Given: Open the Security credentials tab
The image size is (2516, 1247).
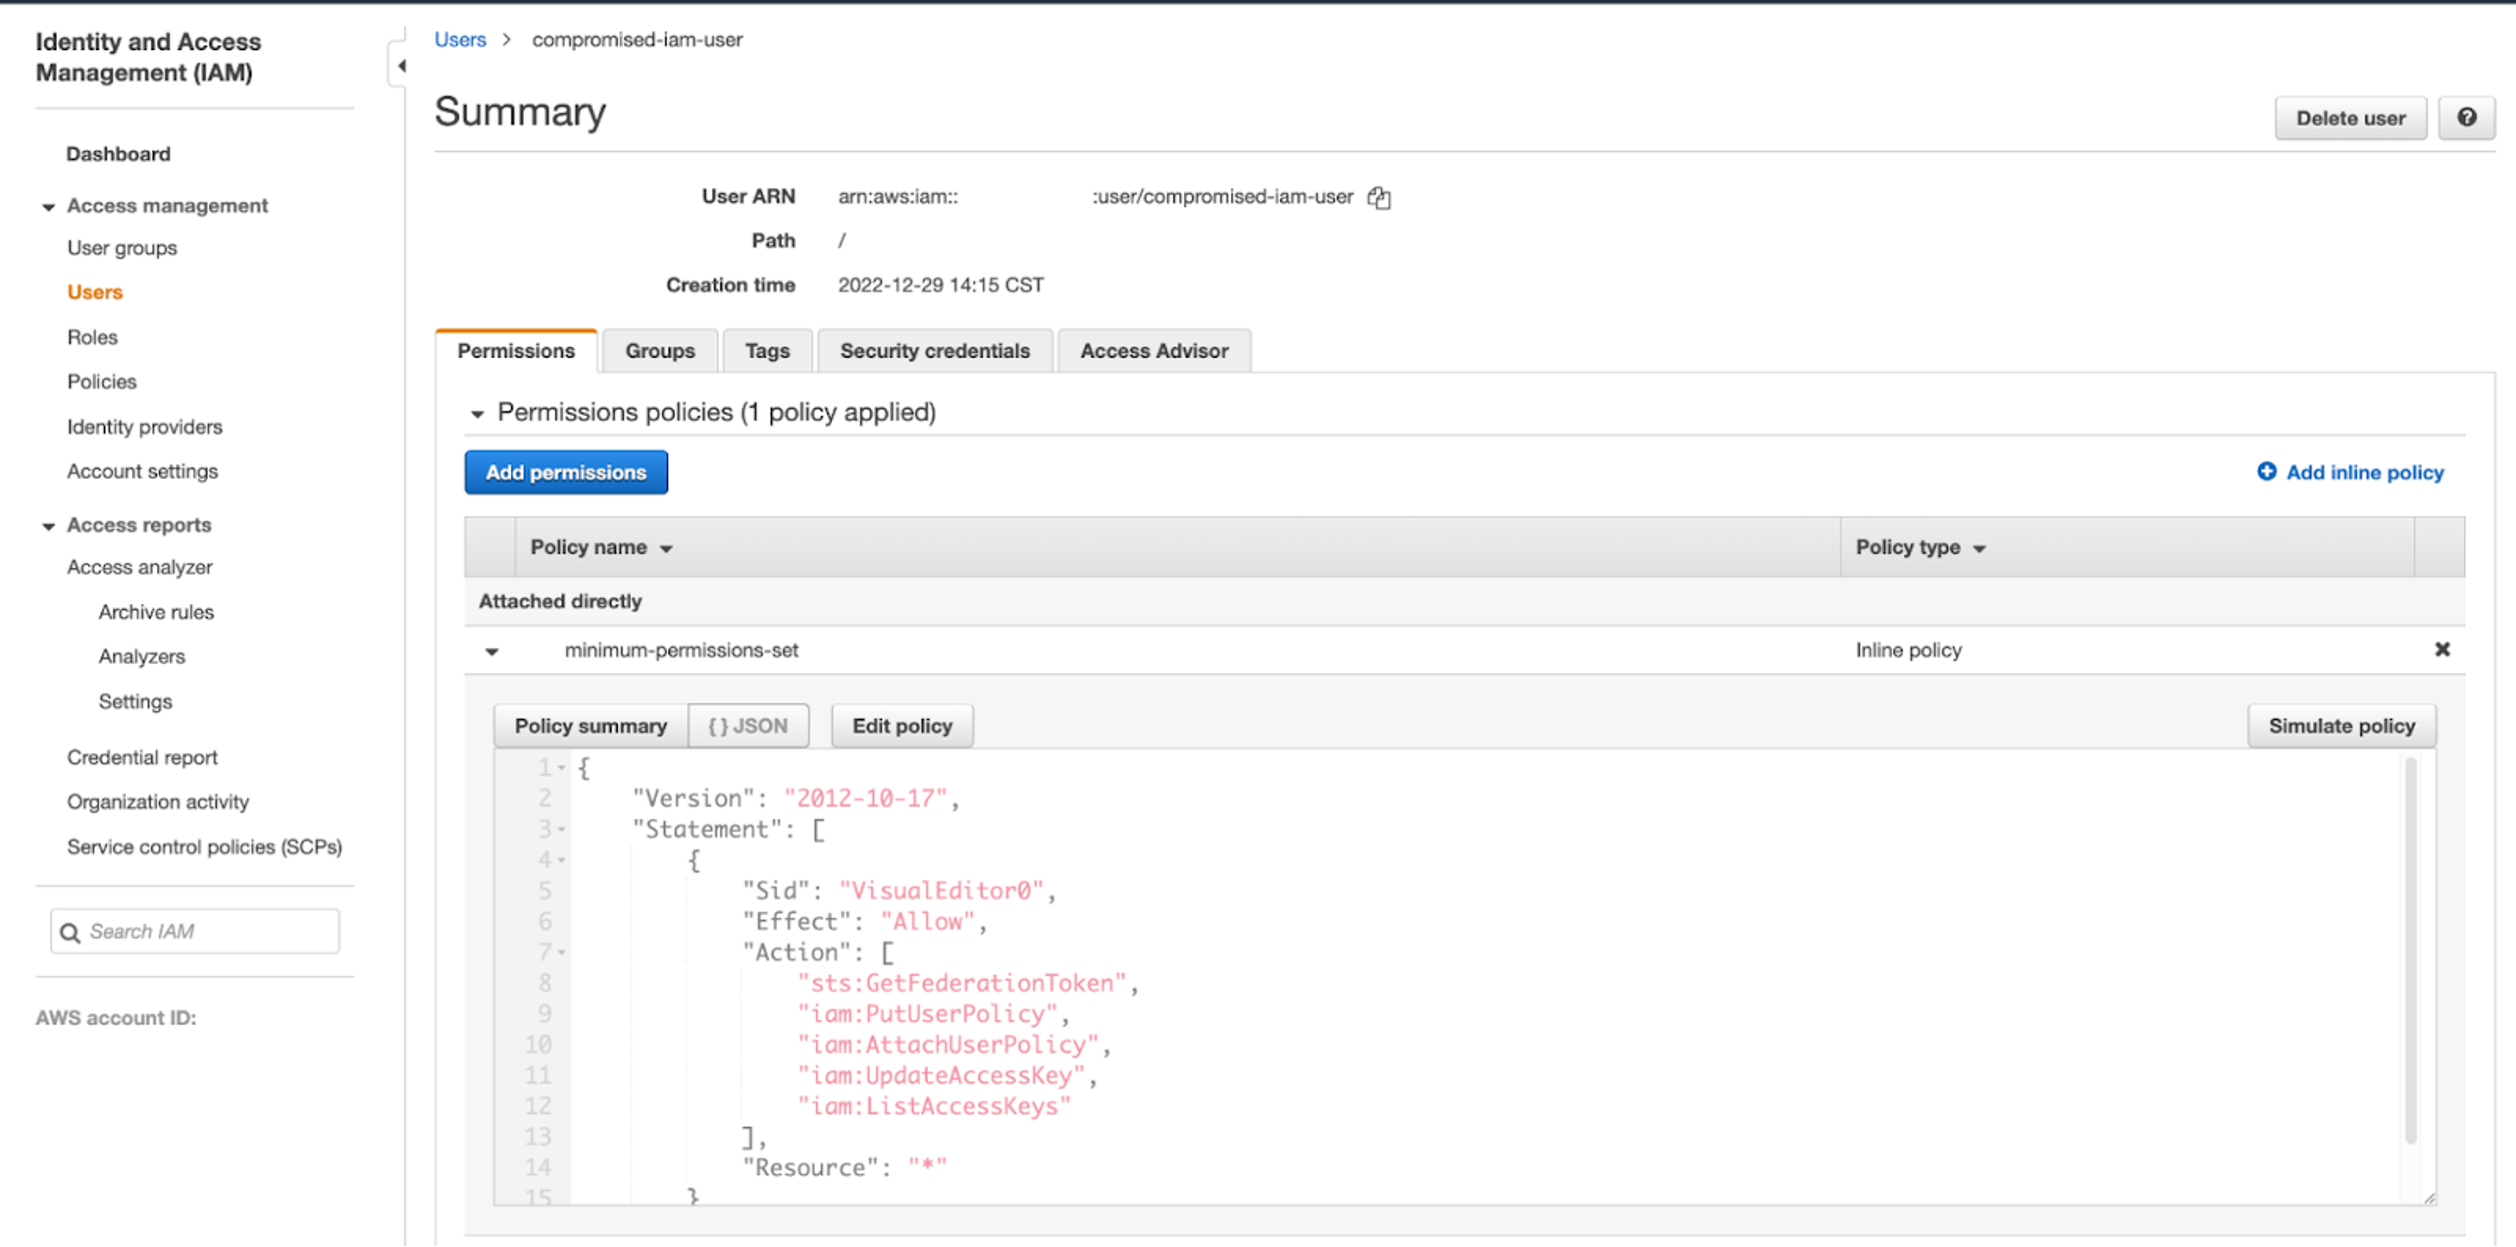Looking at the screenshot, I should tap(934, 351).
